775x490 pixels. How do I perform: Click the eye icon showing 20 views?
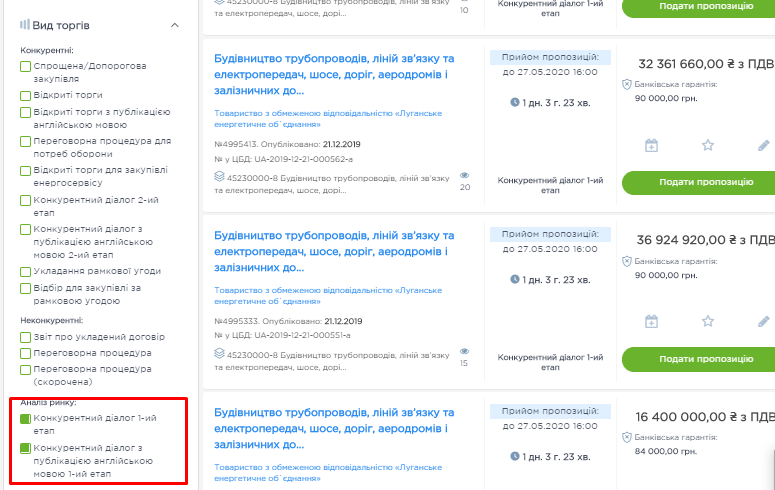tap(464, 175)
